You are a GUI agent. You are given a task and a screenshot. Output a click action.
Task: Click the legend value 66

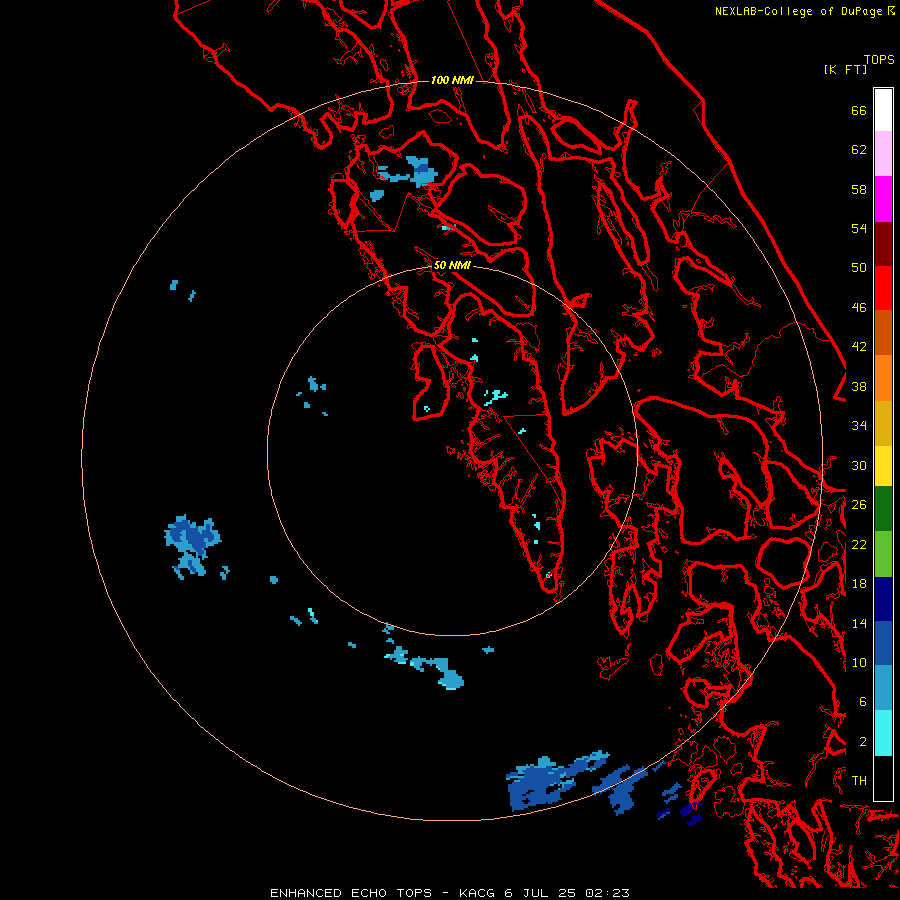[x=859, y=110]
